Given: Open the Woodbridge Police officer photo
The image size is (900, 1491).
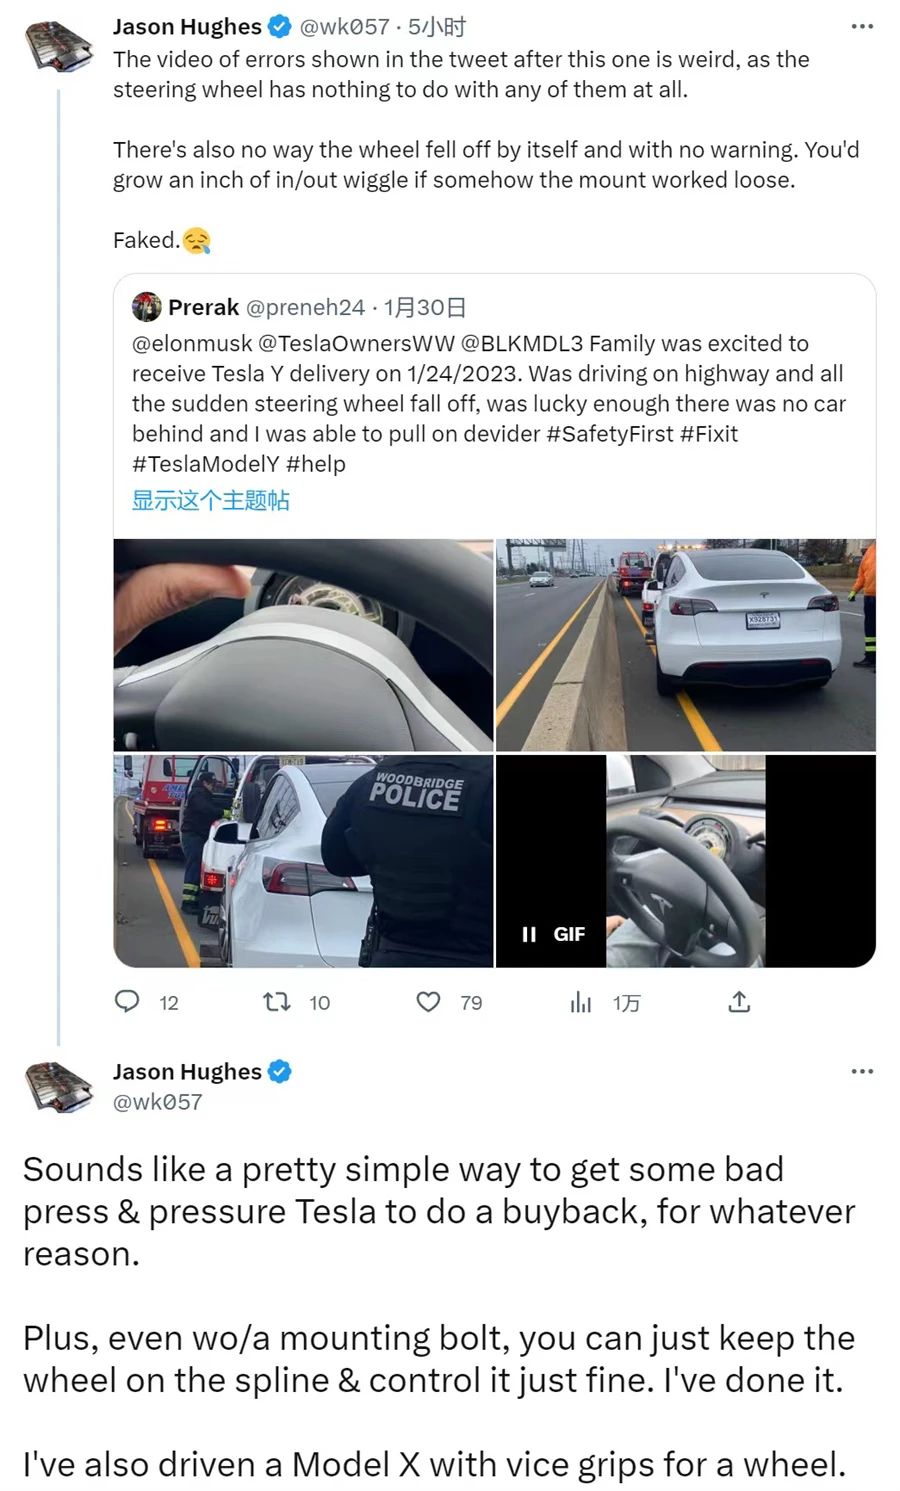Looking at the screenshot, I should coord(303,861).
